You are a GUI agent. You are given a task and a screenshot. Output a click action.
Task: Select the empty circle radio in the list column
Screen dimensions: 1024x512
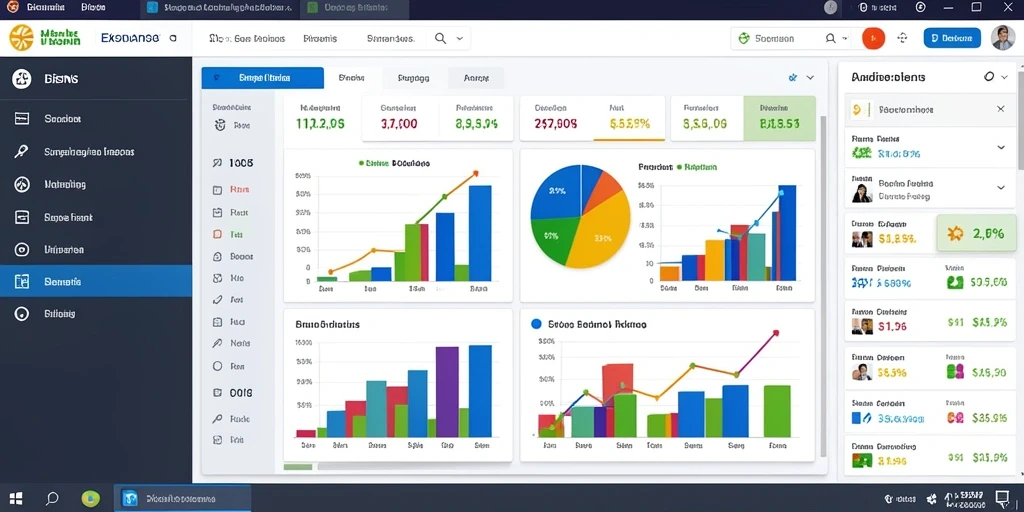click(x=218, y=366)
